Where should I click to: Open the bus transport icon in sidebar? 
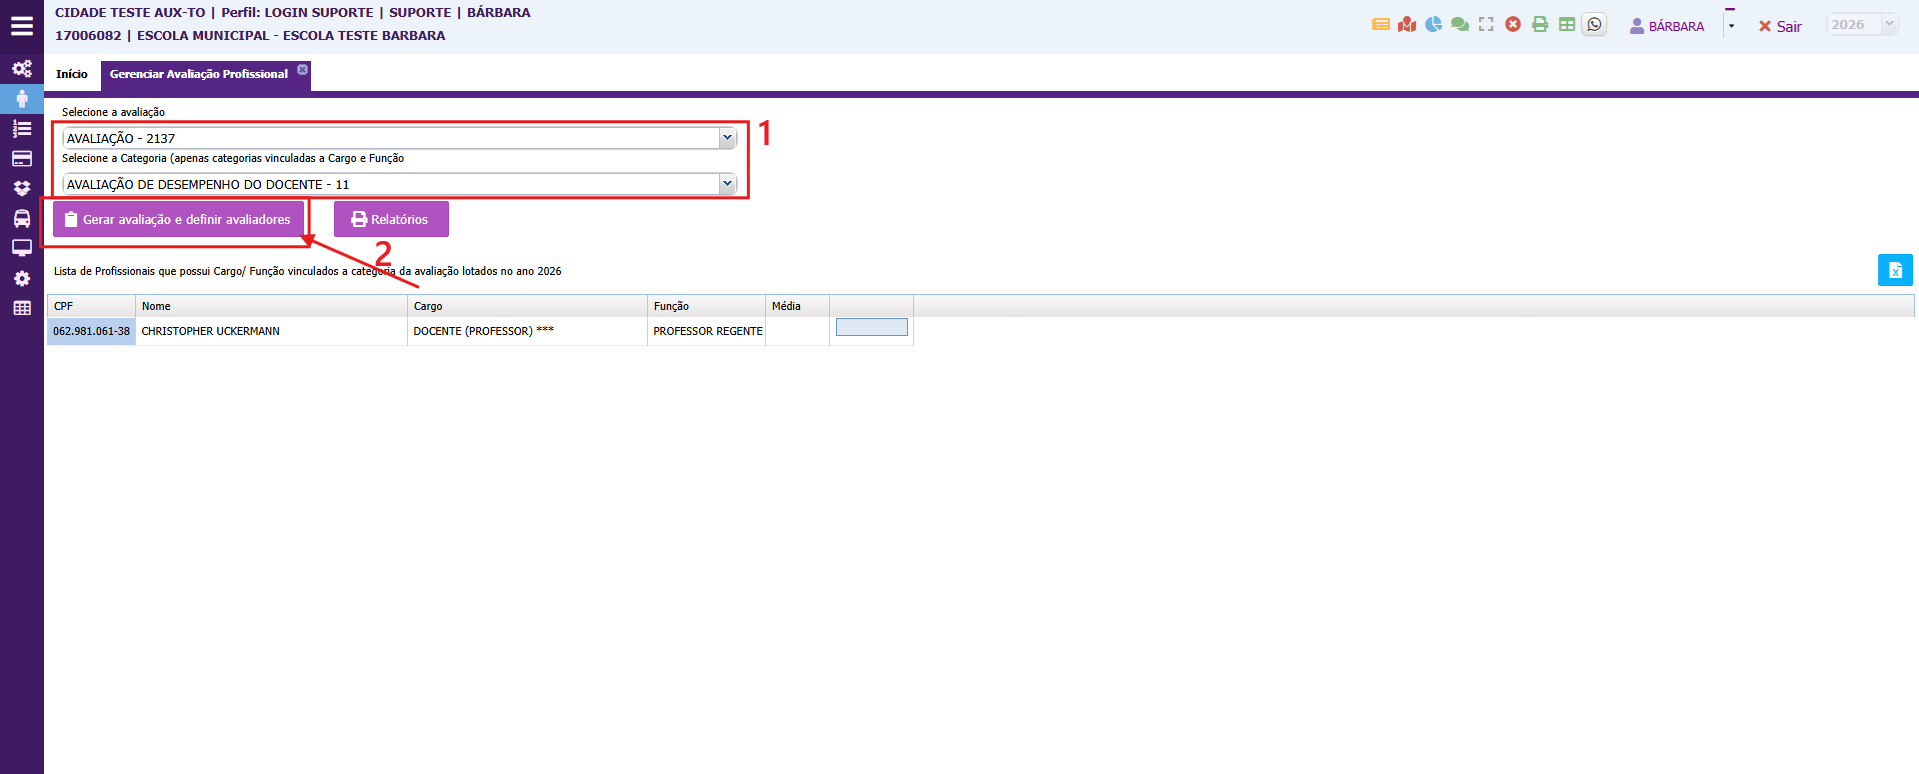click(x=21, y=218)
